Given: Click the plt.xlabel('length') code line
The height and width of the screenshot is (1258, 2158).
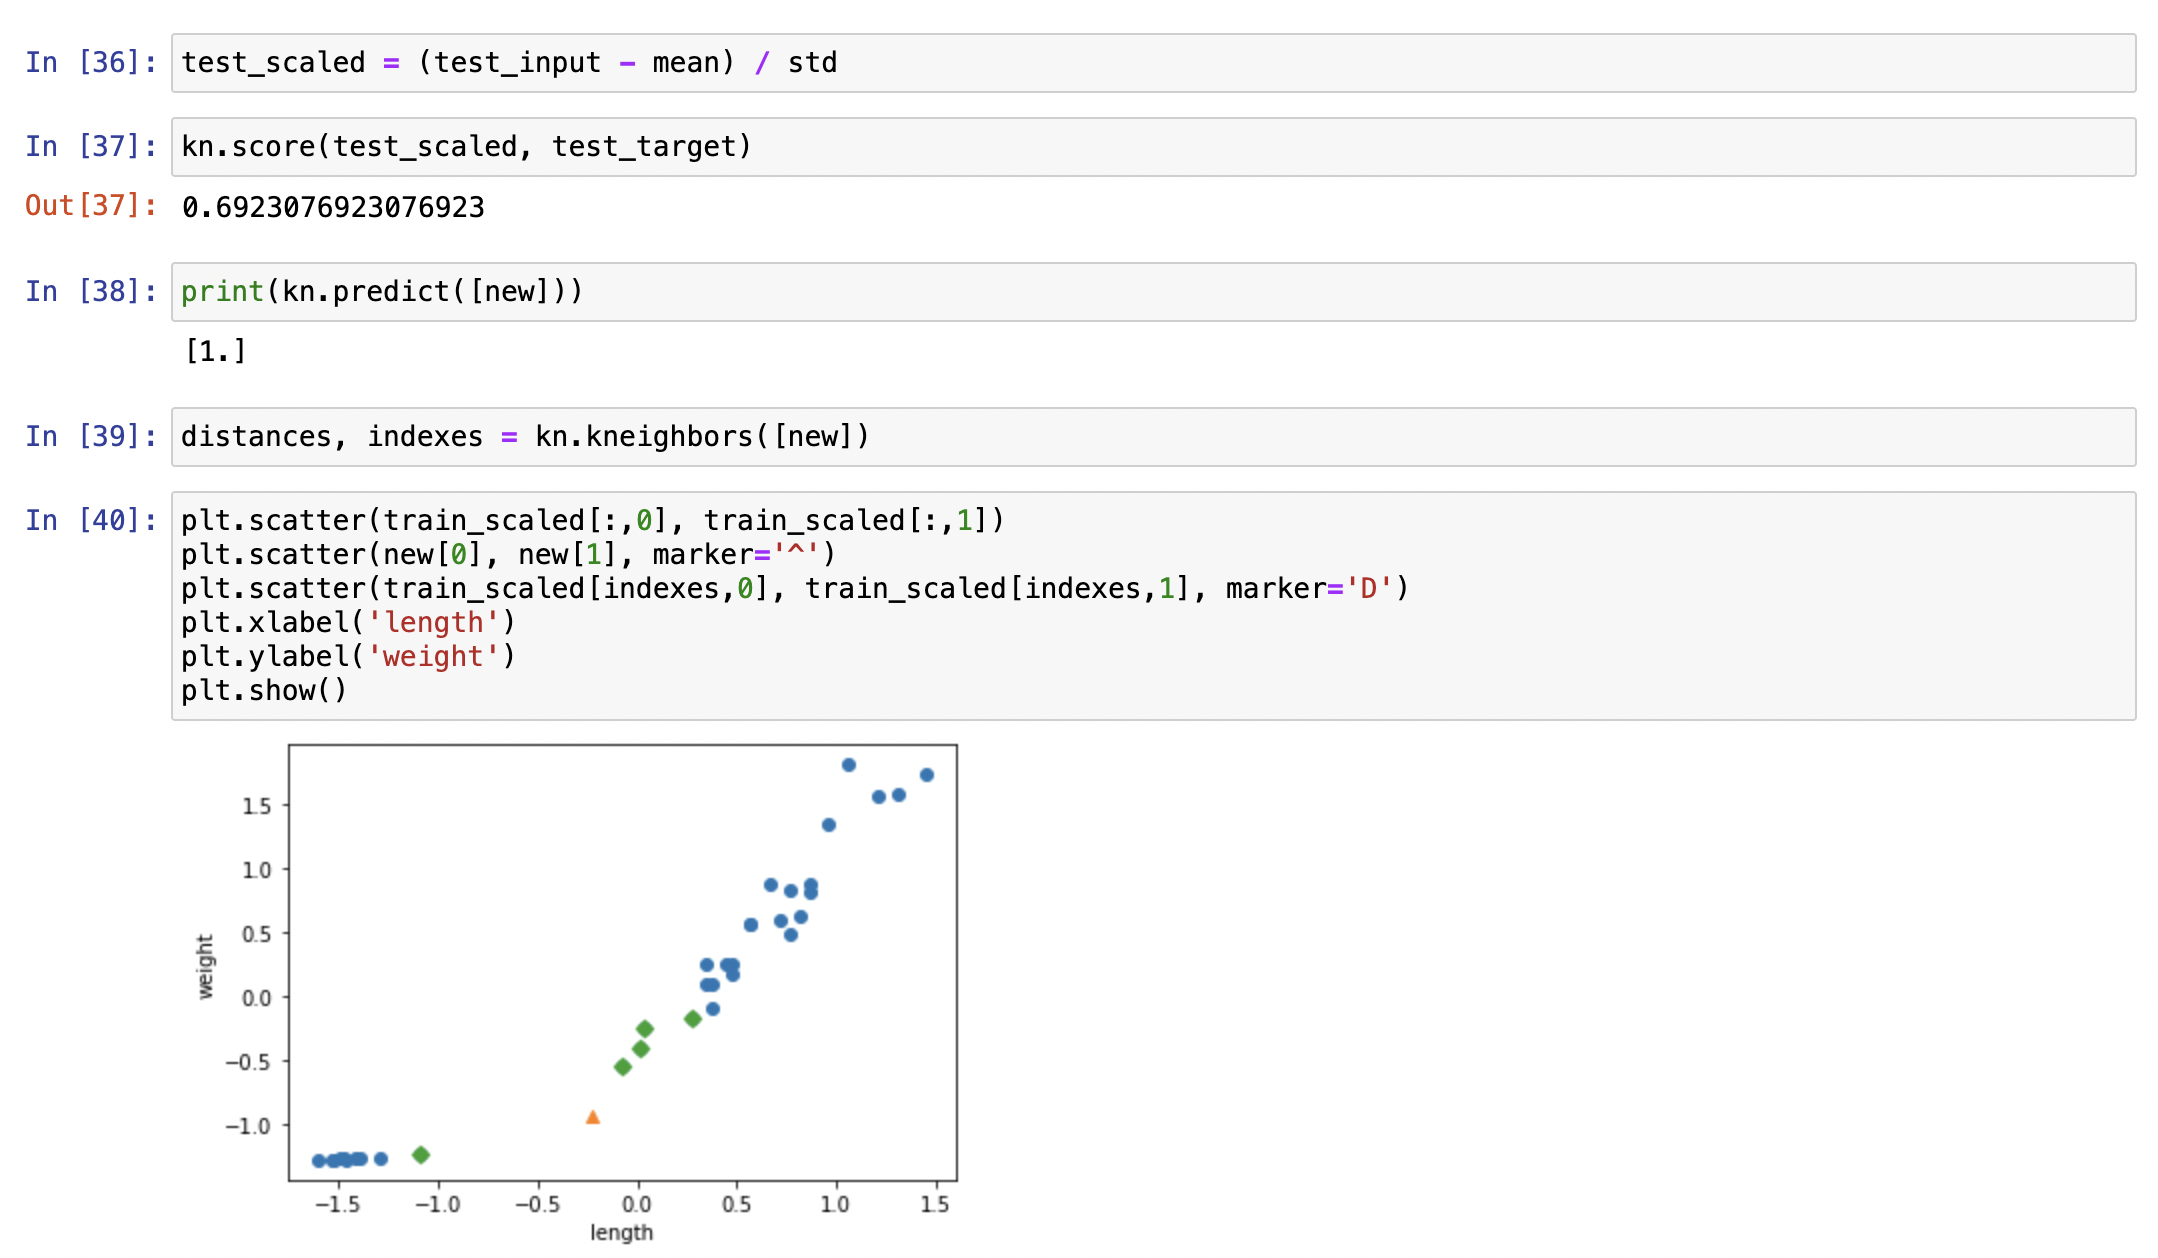Looking at the screenshot, I should [348, 623].
